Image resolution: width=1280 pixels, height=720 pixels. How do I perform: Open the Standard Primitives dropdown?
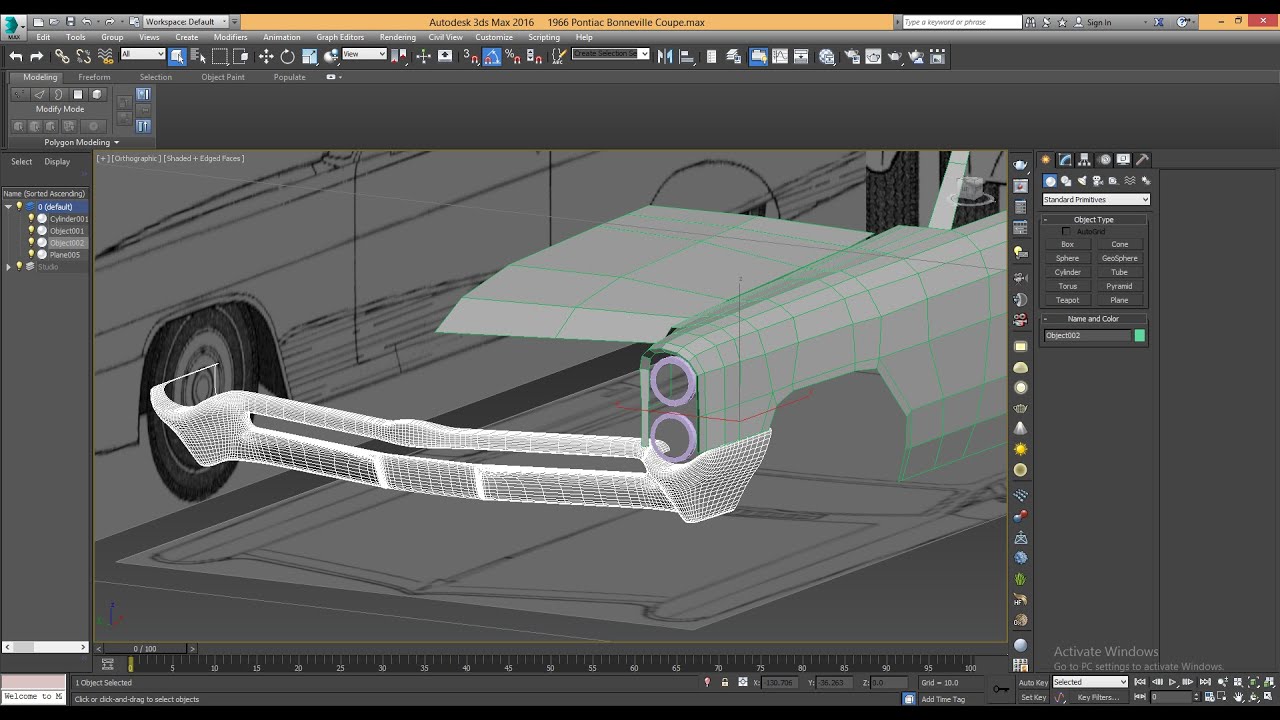(1096, 199)
